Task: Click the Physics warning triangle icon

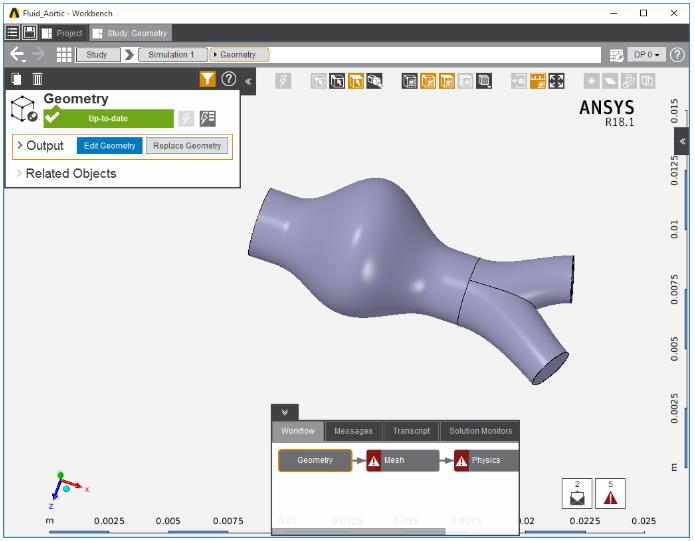Action: pyautogui.click(x=461, y=461)
